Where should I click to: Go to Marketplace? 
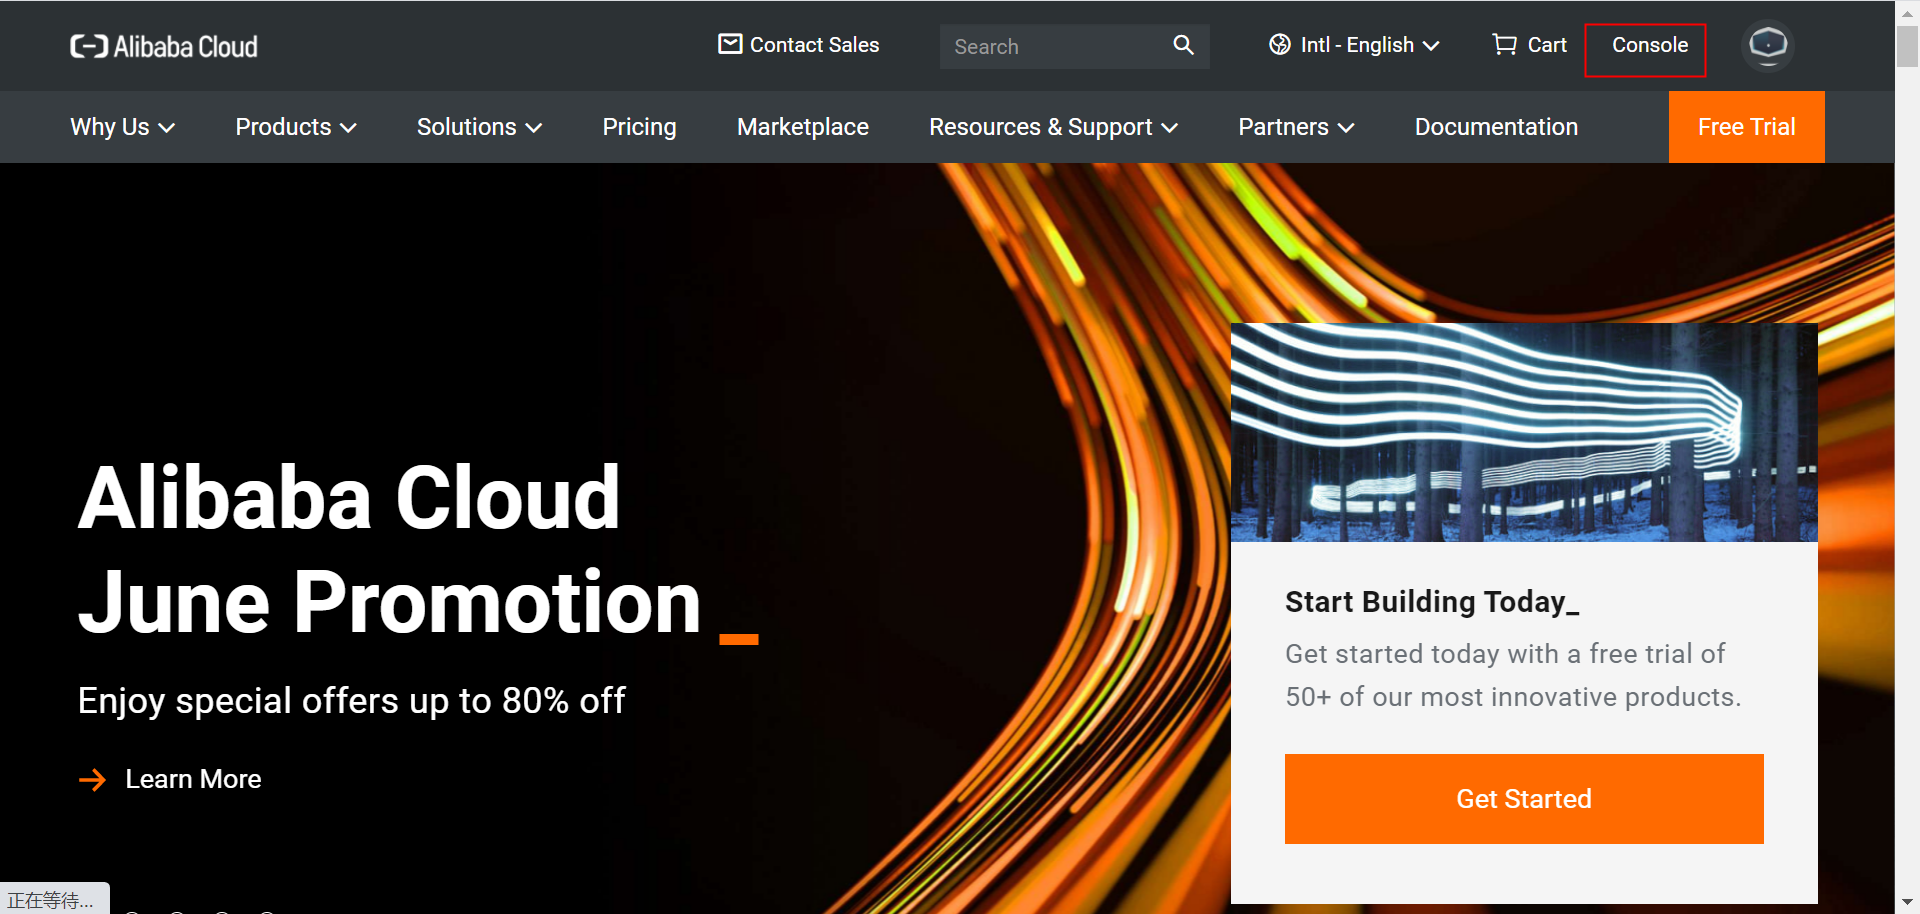pyautogui.click(x=803, y=127)
